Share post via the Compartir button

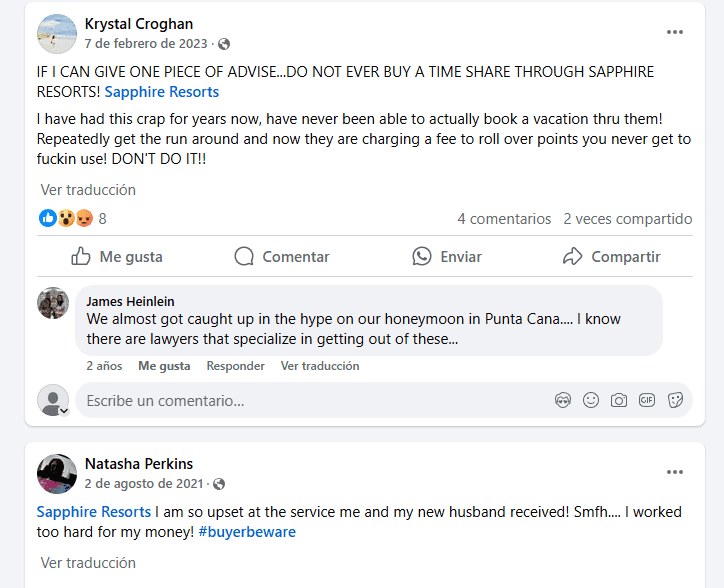tap(611, 257)
